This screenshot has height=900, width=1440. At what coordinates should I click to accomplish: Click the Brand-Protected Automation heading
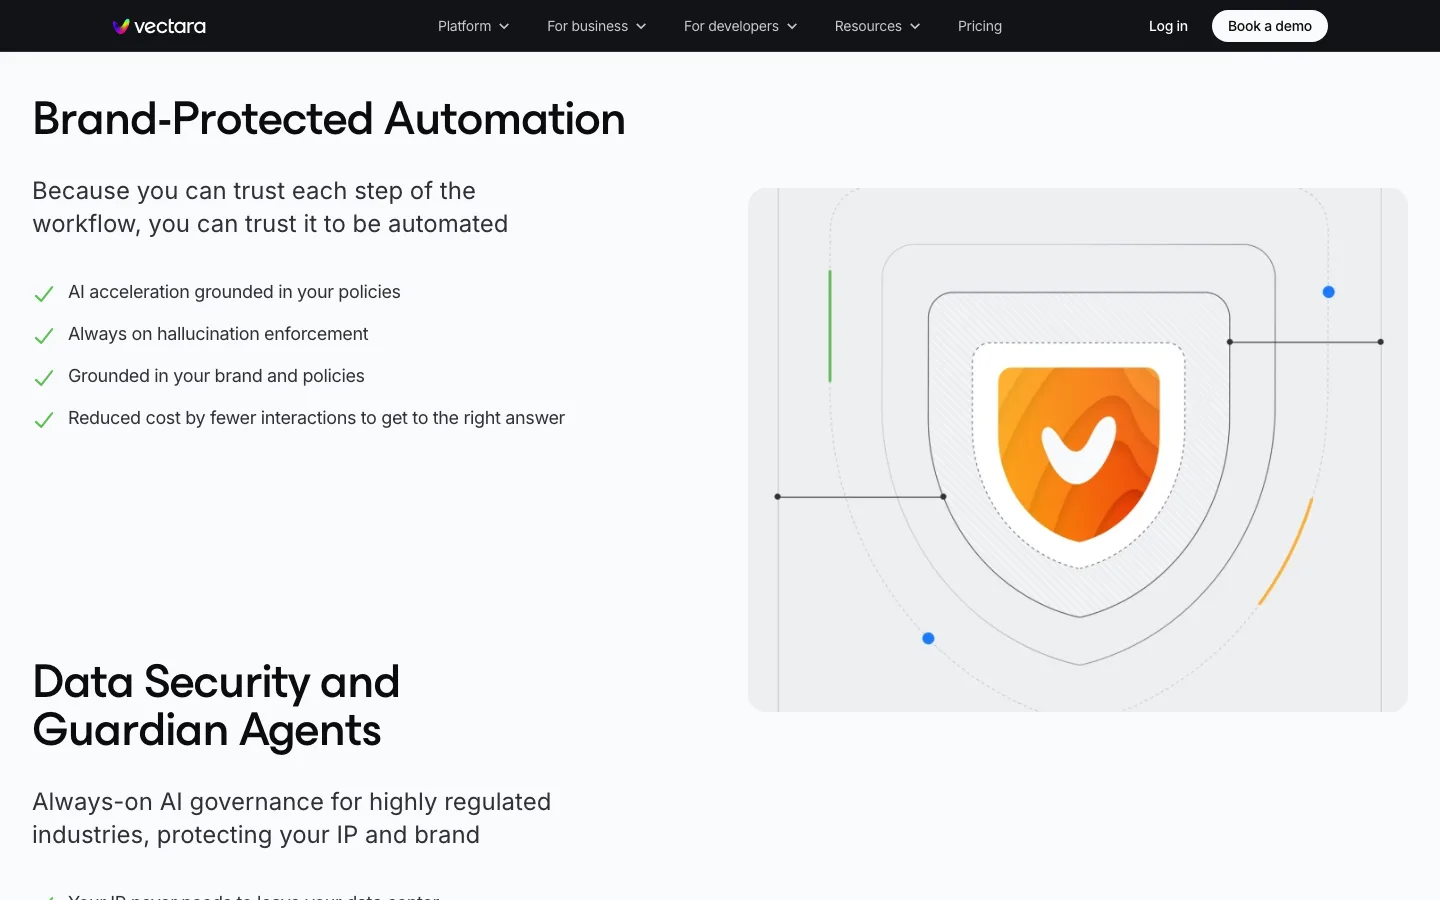click(329, 119)
